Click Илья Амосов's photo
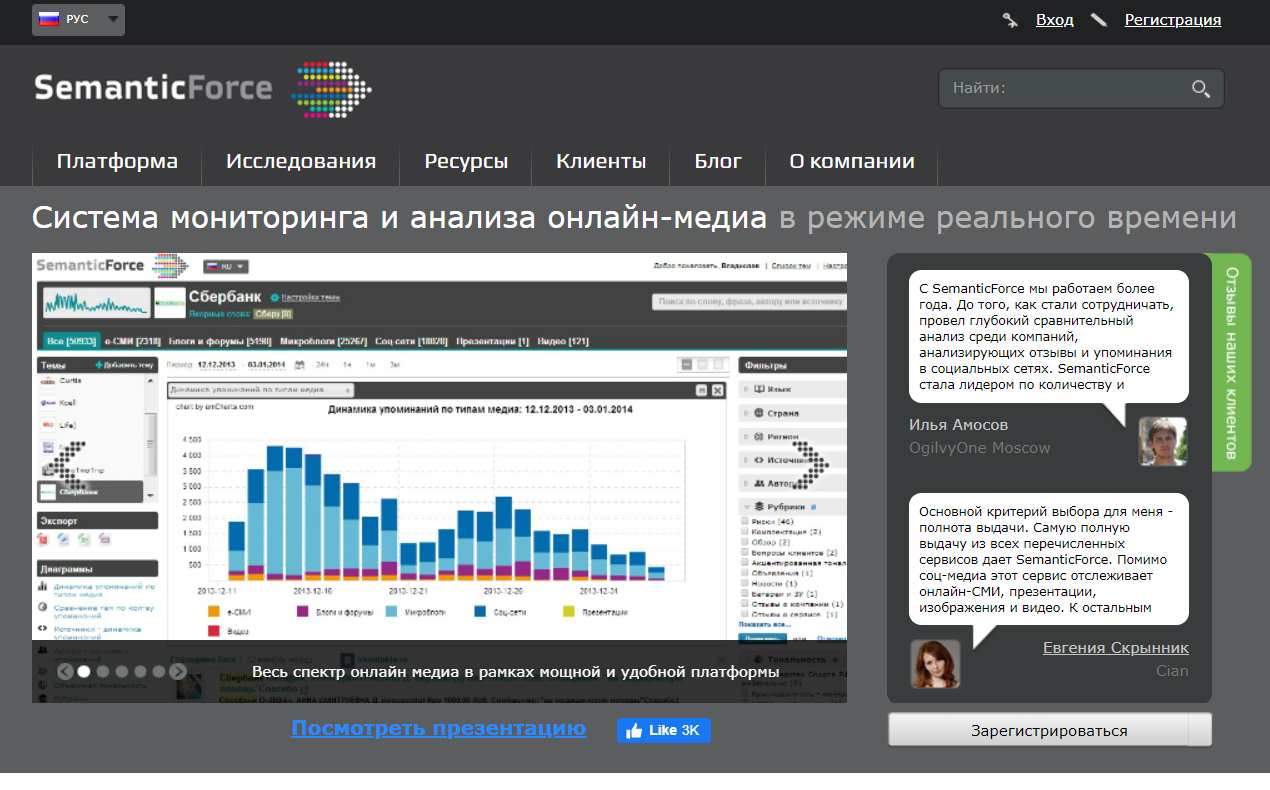1270x790 pixels. (x=1163, y=441)
